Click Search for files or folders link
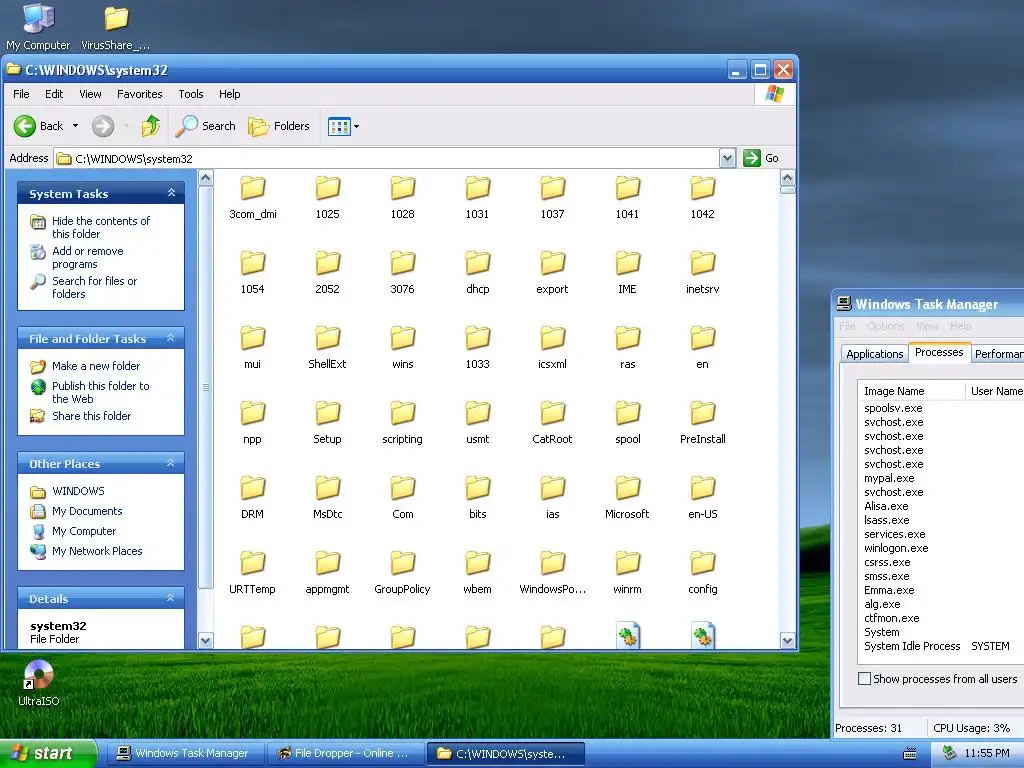The height and width of the screenshot is (768, 1024). pyautogui.click(x=94, y=287)
